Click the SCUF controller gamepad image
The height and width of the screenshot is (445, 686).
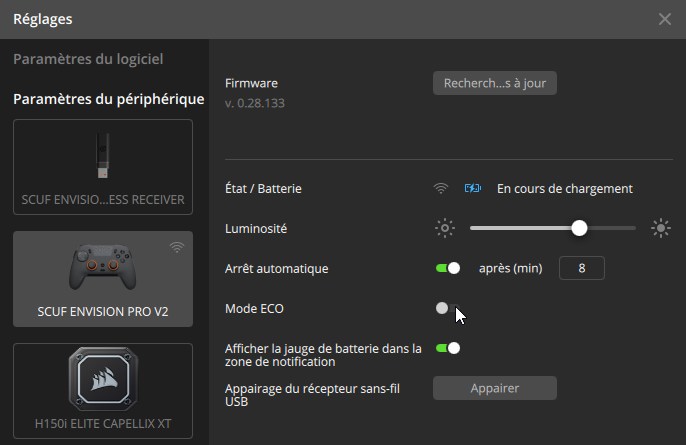102,268
